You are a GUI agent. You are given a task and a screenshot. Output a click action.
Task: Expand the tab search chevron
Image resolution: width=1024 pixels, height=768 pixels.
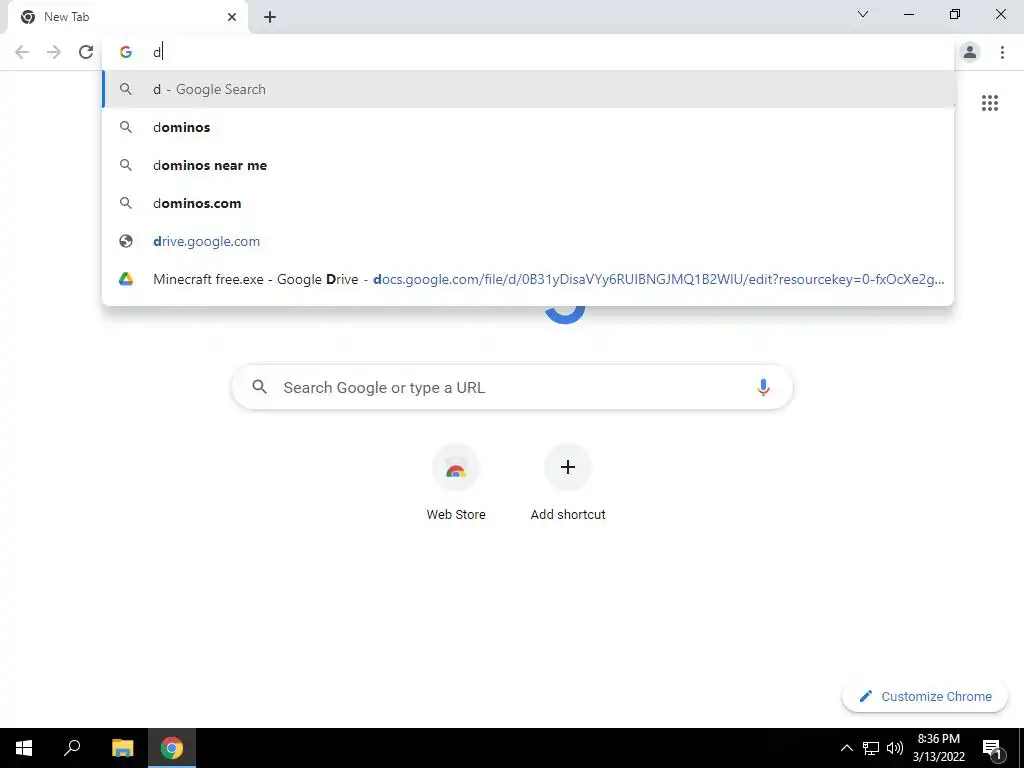863,14
